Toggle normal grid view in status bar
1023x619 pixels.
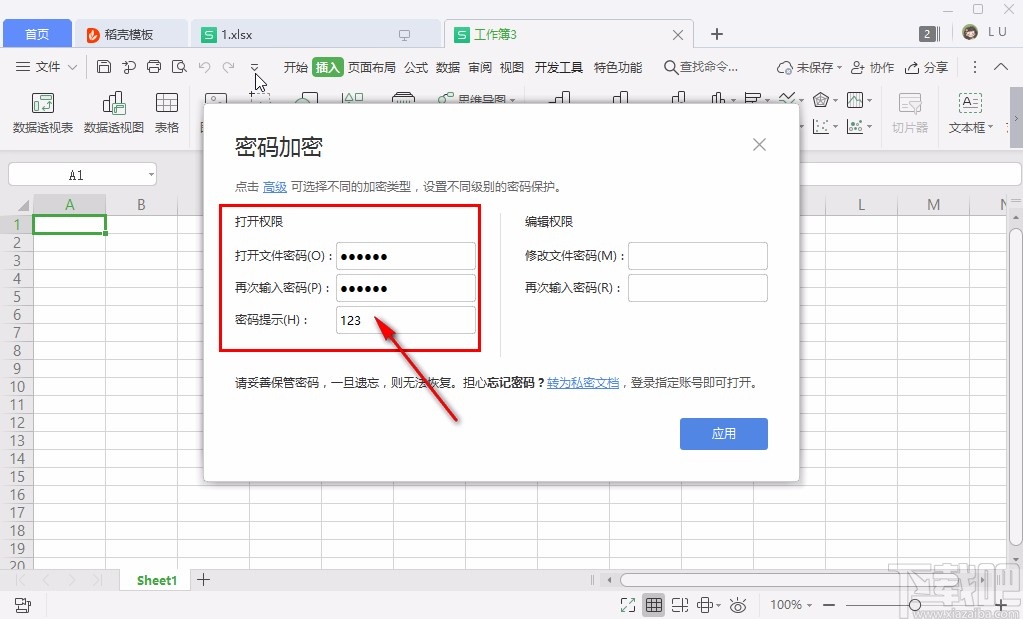[x=655, y=604]
